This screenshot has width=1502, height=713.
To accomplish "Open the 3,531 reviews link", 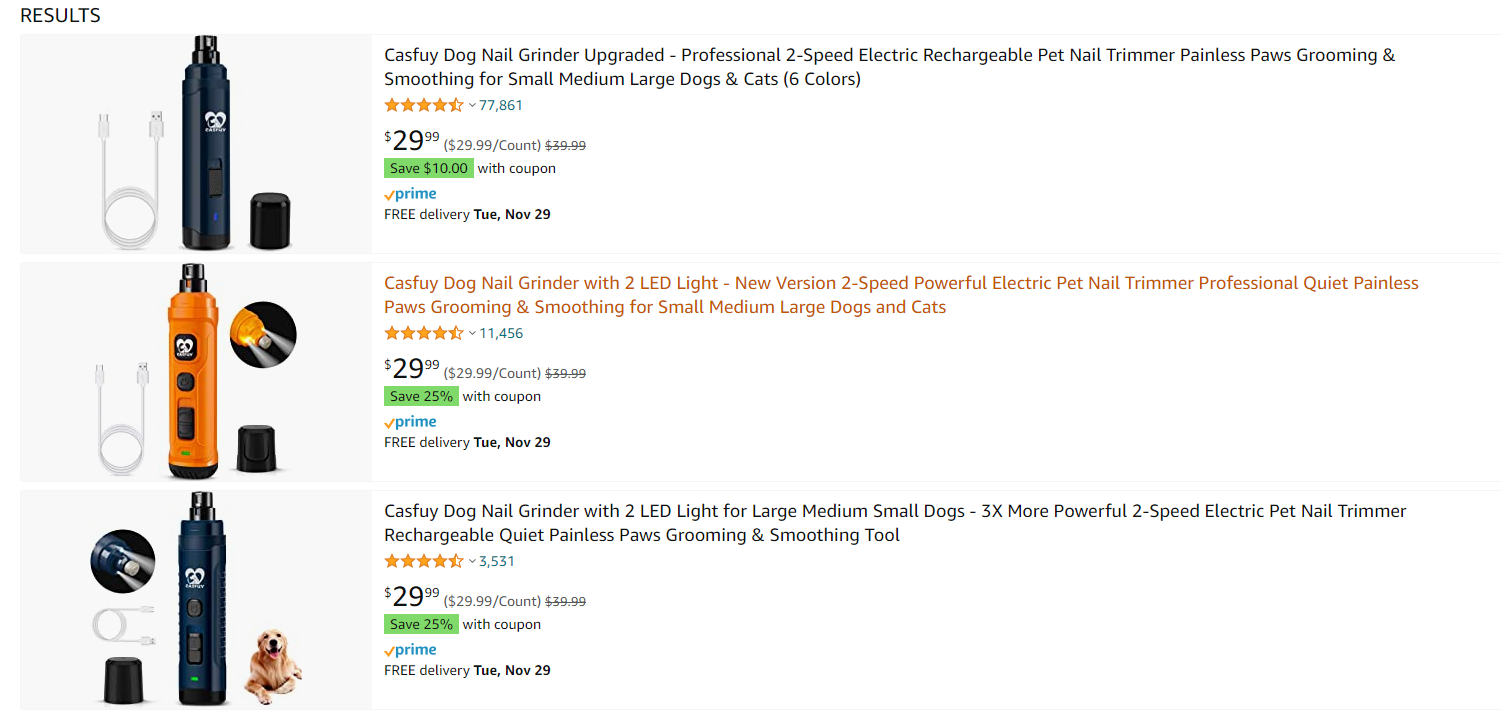I will tap(497, 561).
